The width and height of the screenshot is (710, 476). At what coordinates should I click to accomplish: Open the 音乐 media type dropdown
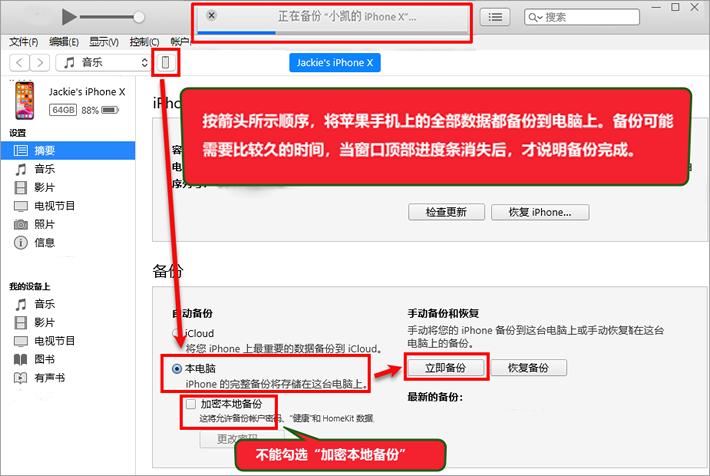pos(103,63)
